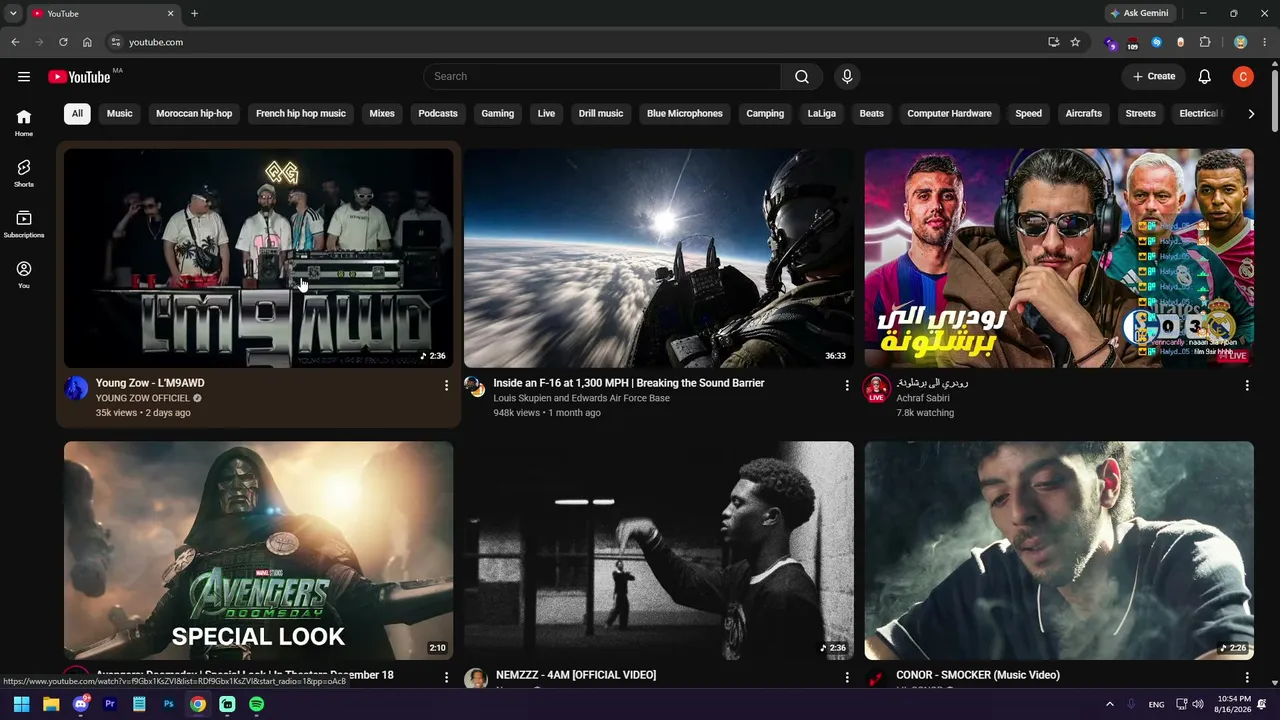Open Subscriptions in the sidebar
The width and height of the screenshot is (1280, 720).
[24, 225]
